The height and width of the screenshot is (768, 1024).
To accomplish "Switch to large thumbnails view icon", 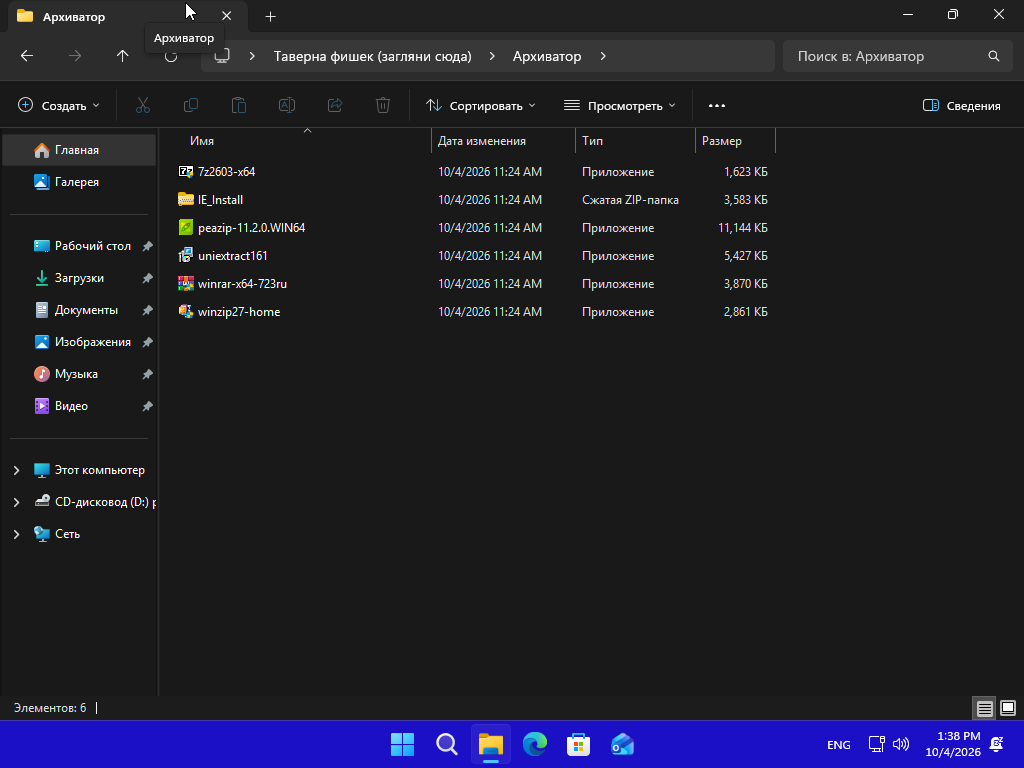I will 1008,708.
